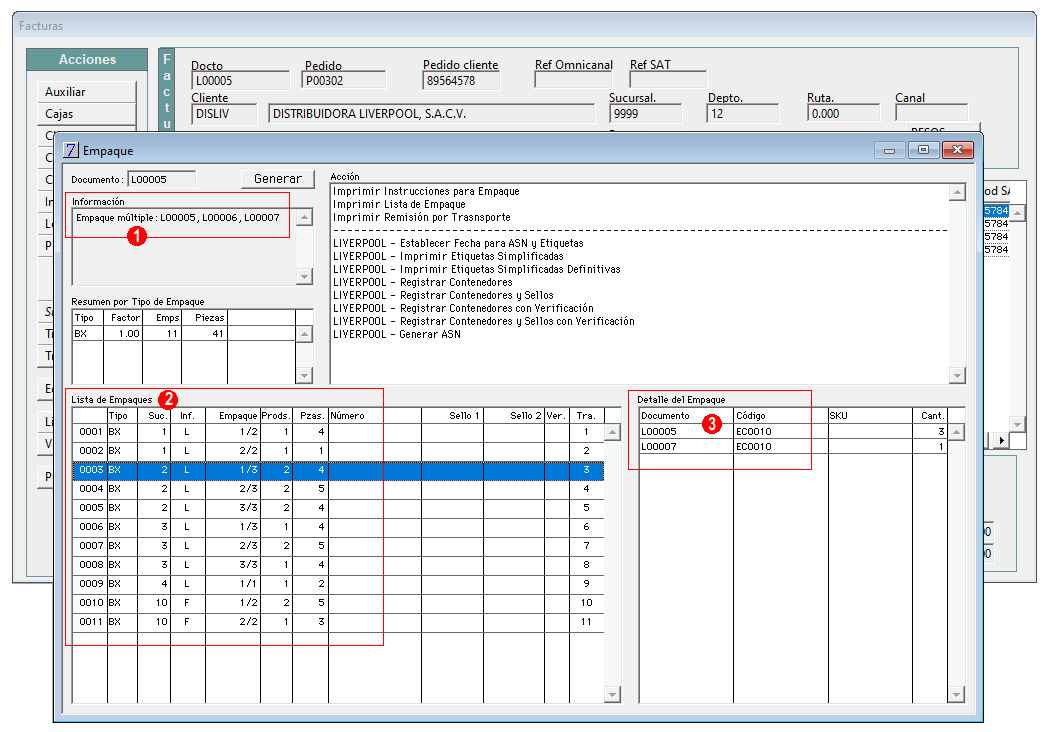
Task: Minimize the Empaque window
Action: [x=889, y=150]
